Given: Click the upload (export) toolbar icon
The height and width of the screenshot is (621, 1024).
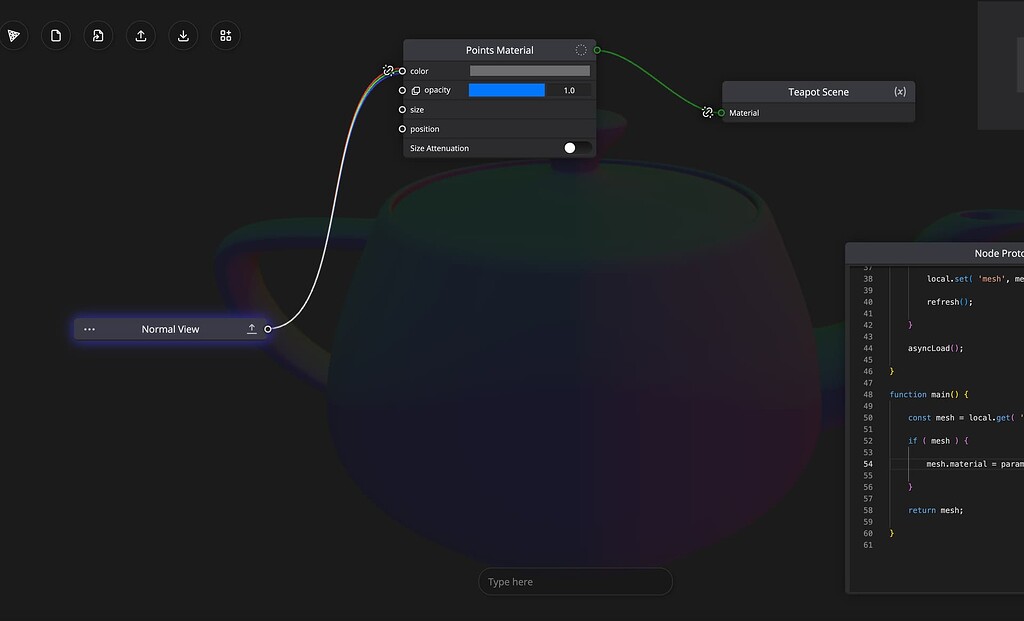Looking at the screenshot, I should (140, 35).
